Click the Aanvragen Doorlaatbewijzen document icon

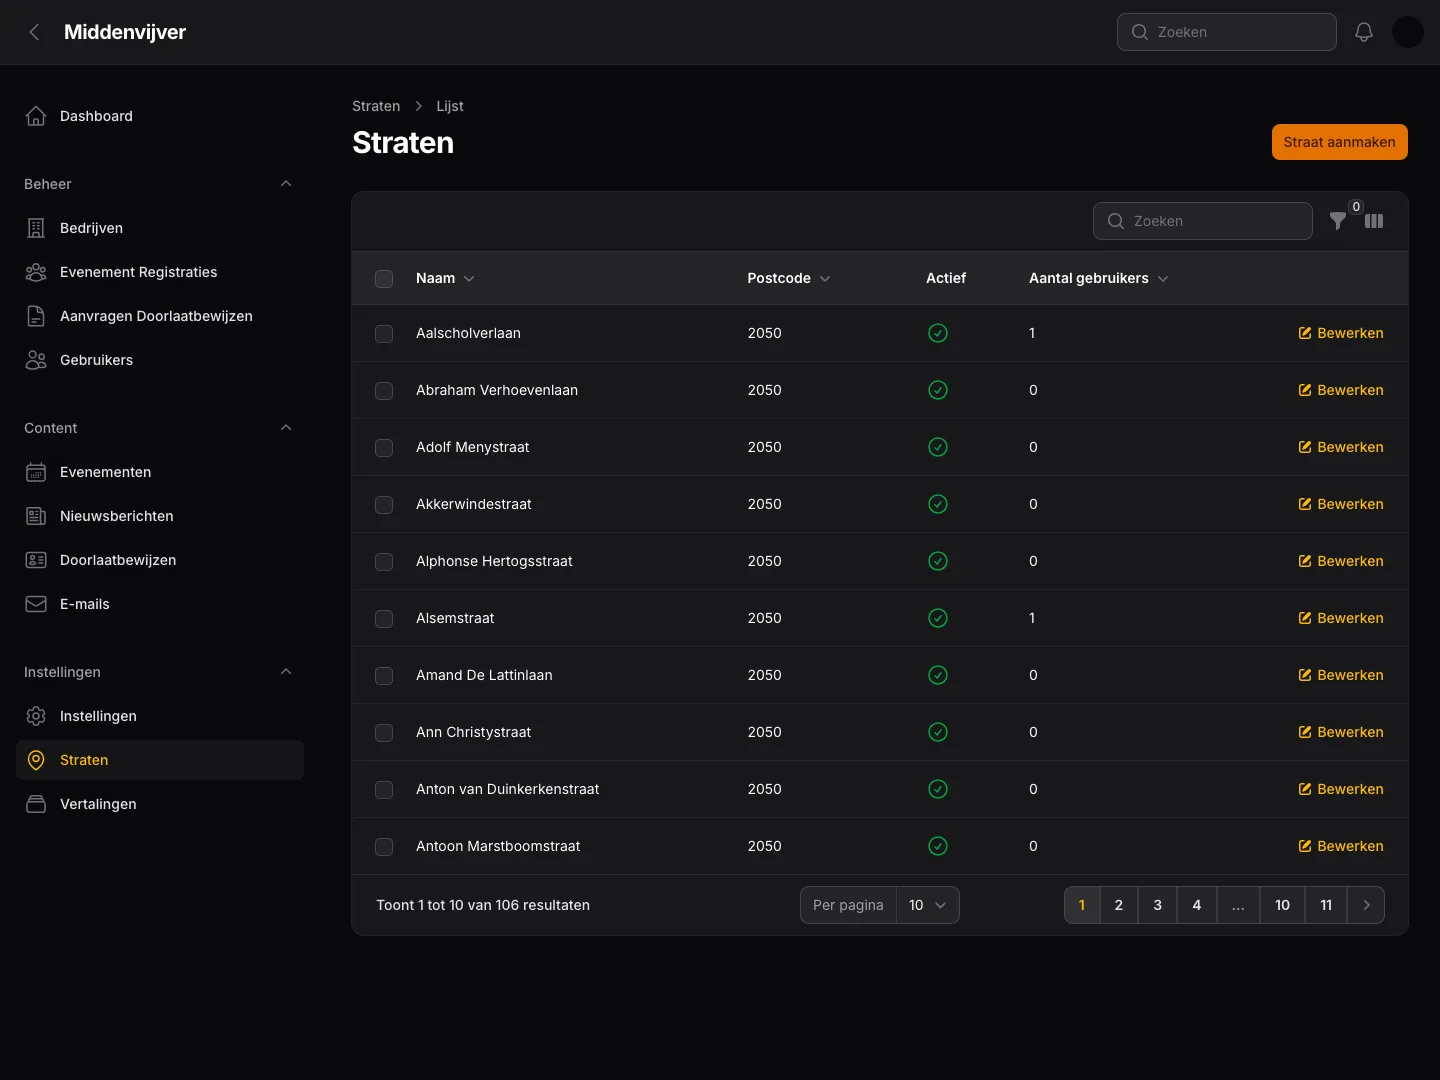[36, 316]
